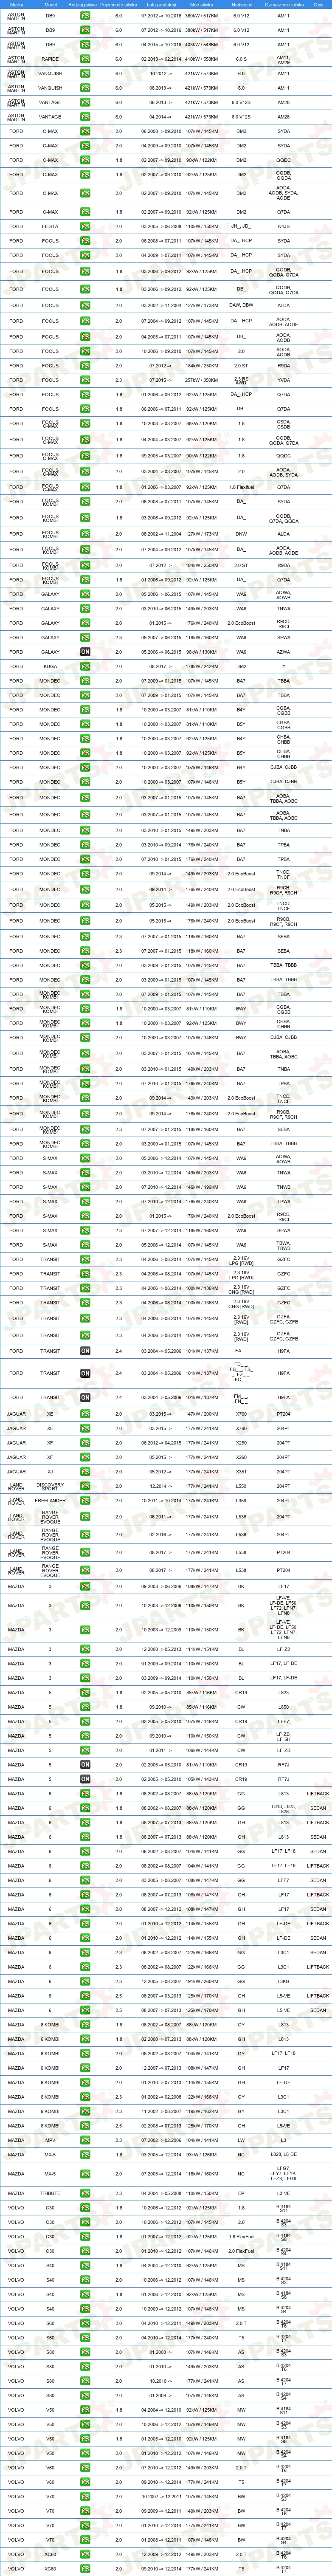Click the AZWA engine code cell
This screenshot has width=332, height=2576.
[x=284, y=652]
